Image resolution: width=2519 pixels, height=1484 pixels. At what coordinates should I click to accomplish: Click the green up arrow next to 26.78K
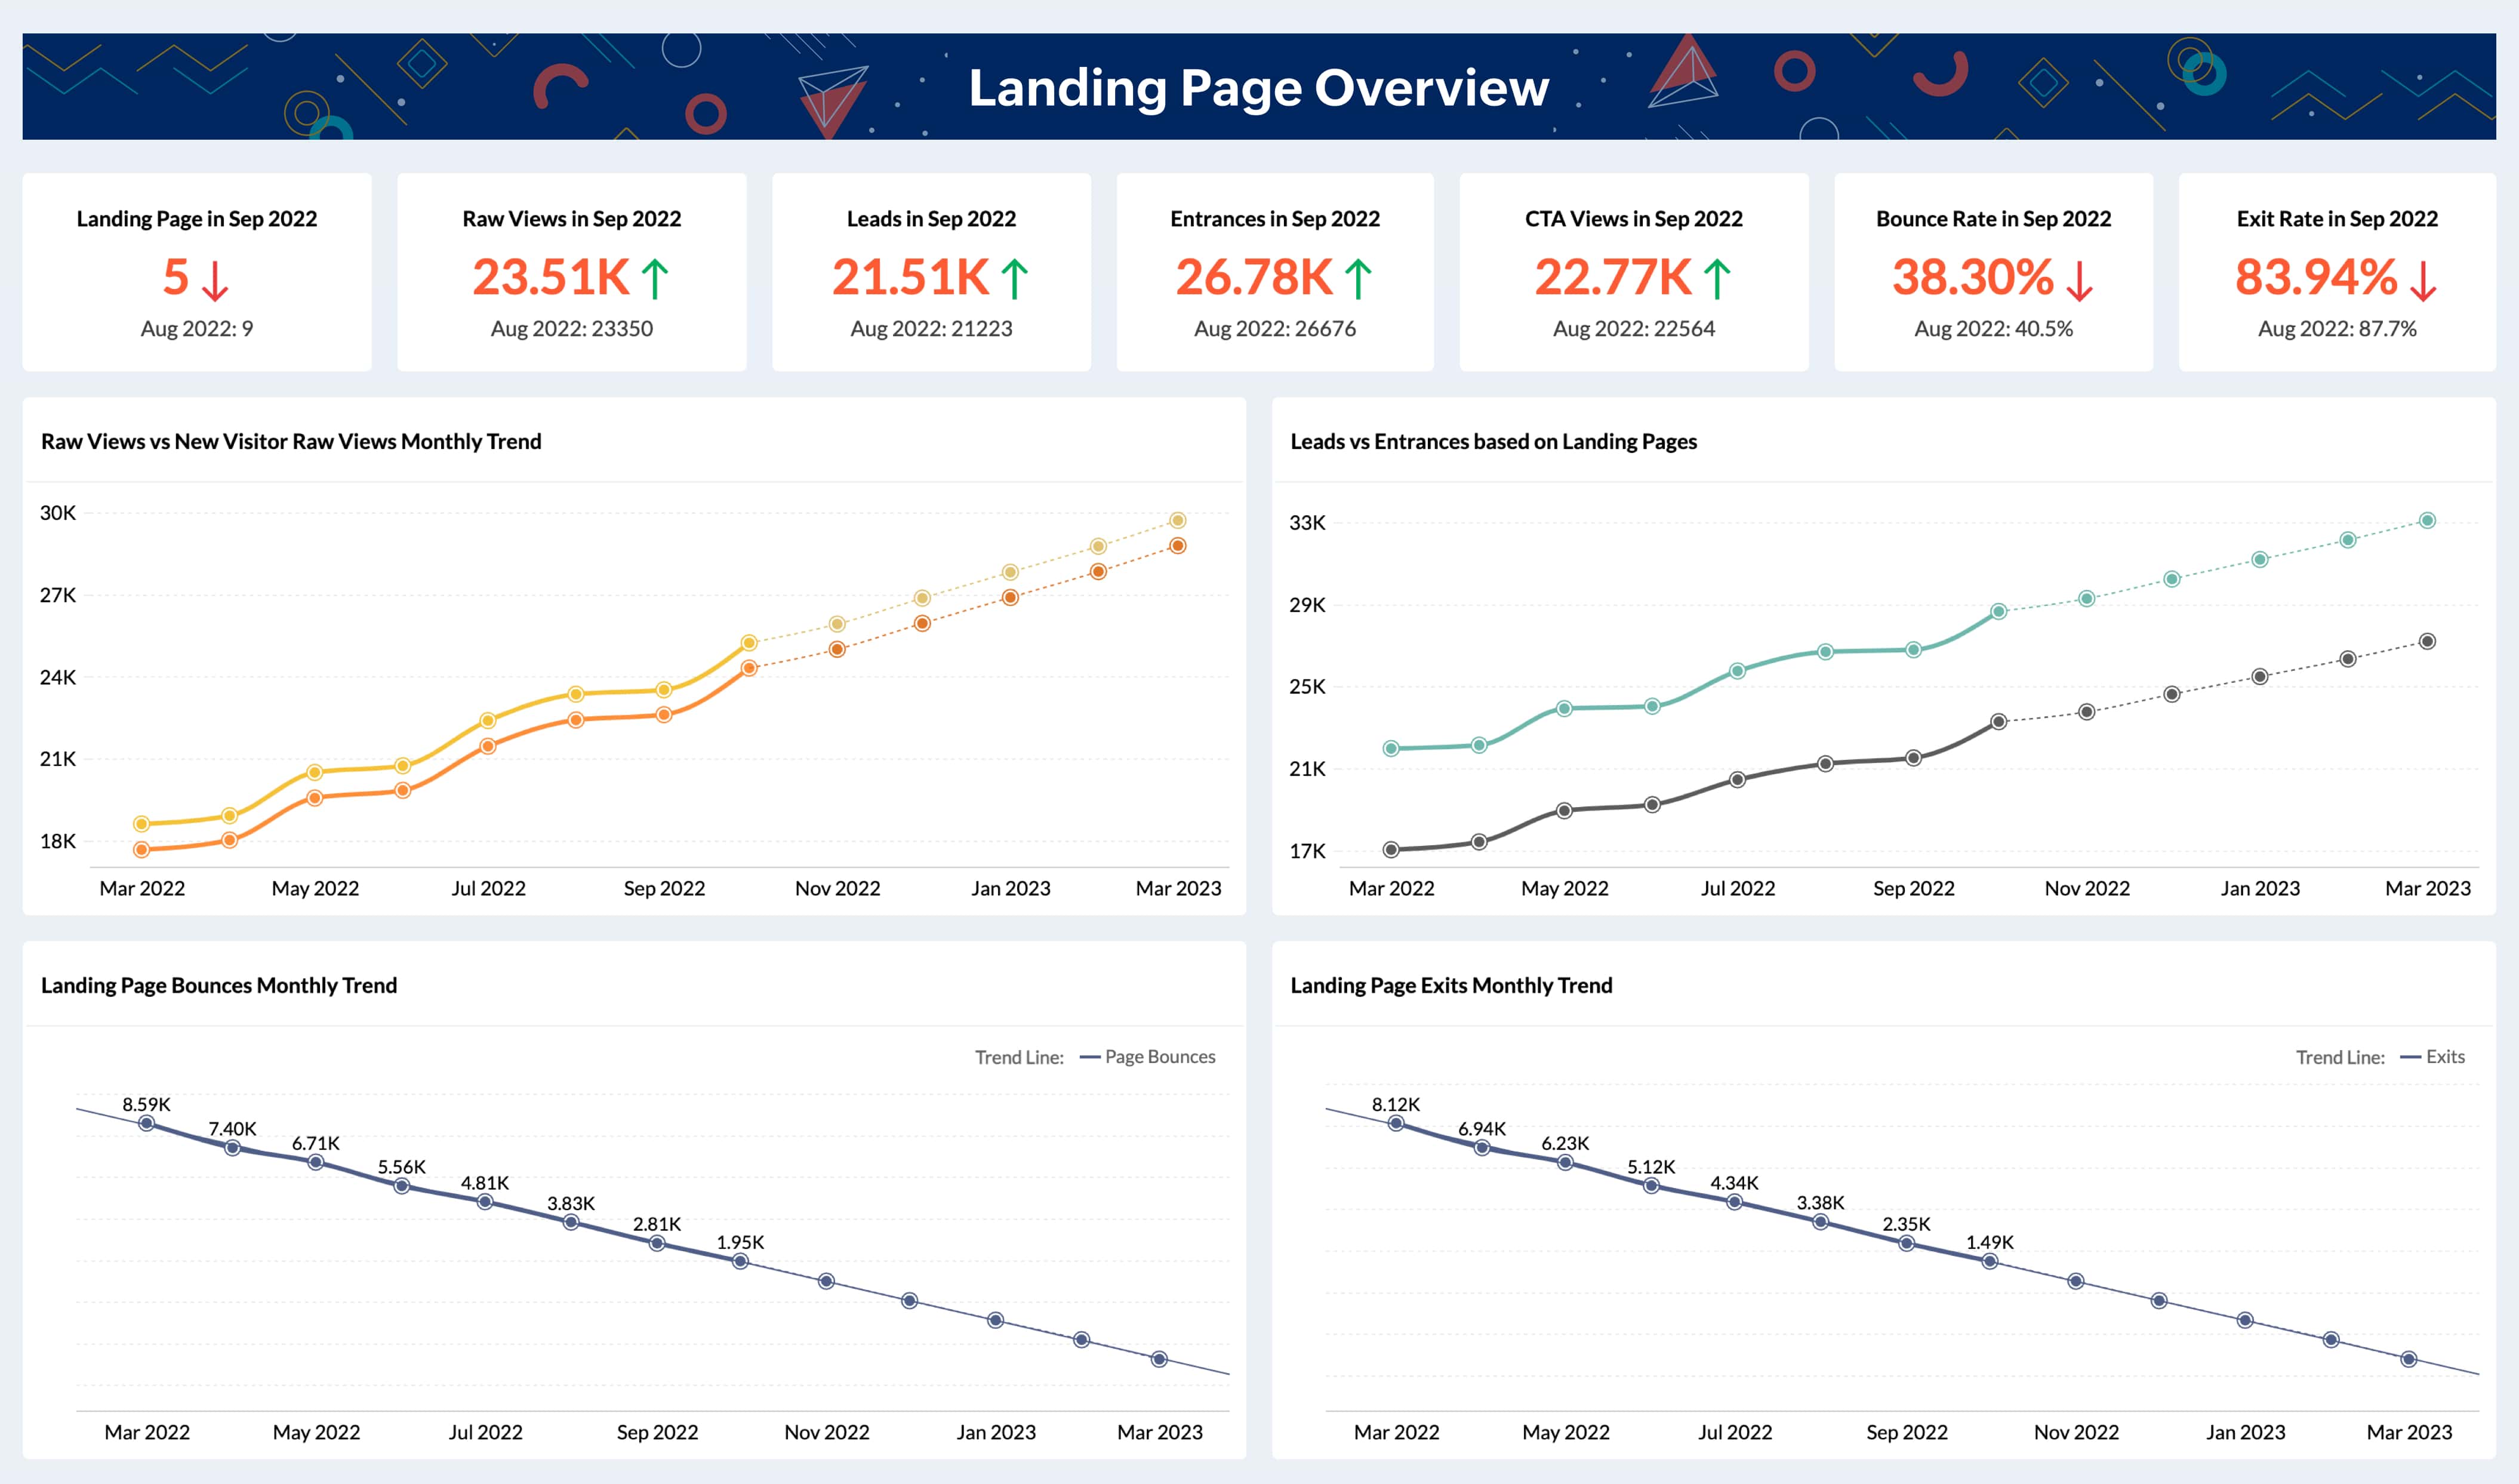(x=1358, y=279)
